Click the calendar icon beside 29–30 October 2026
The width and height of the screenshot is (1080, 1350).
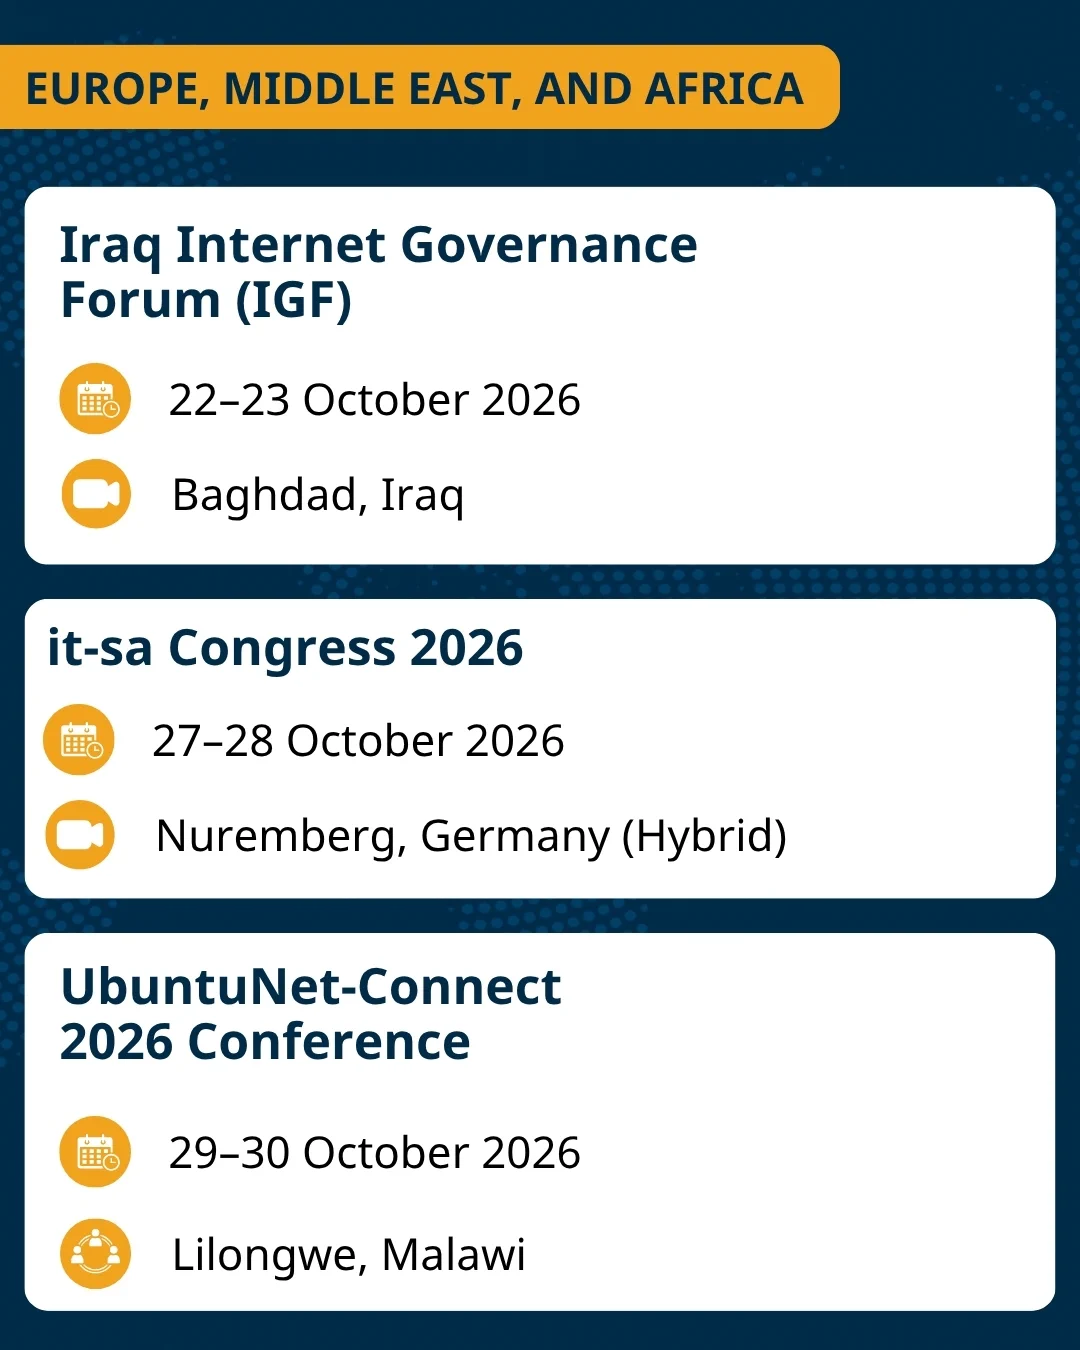point(95,1152)
